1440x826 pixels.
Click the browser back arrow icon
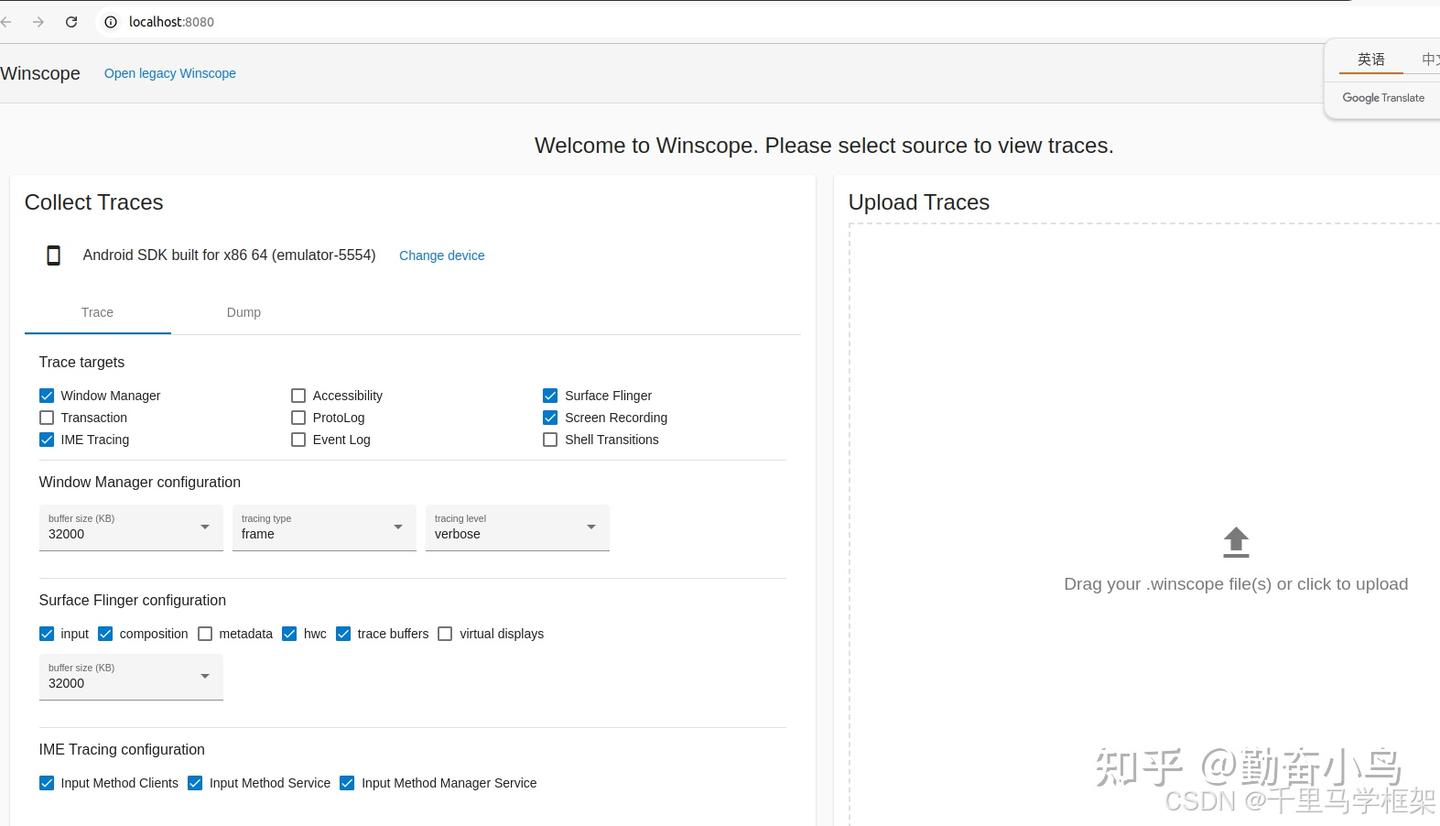6,22
